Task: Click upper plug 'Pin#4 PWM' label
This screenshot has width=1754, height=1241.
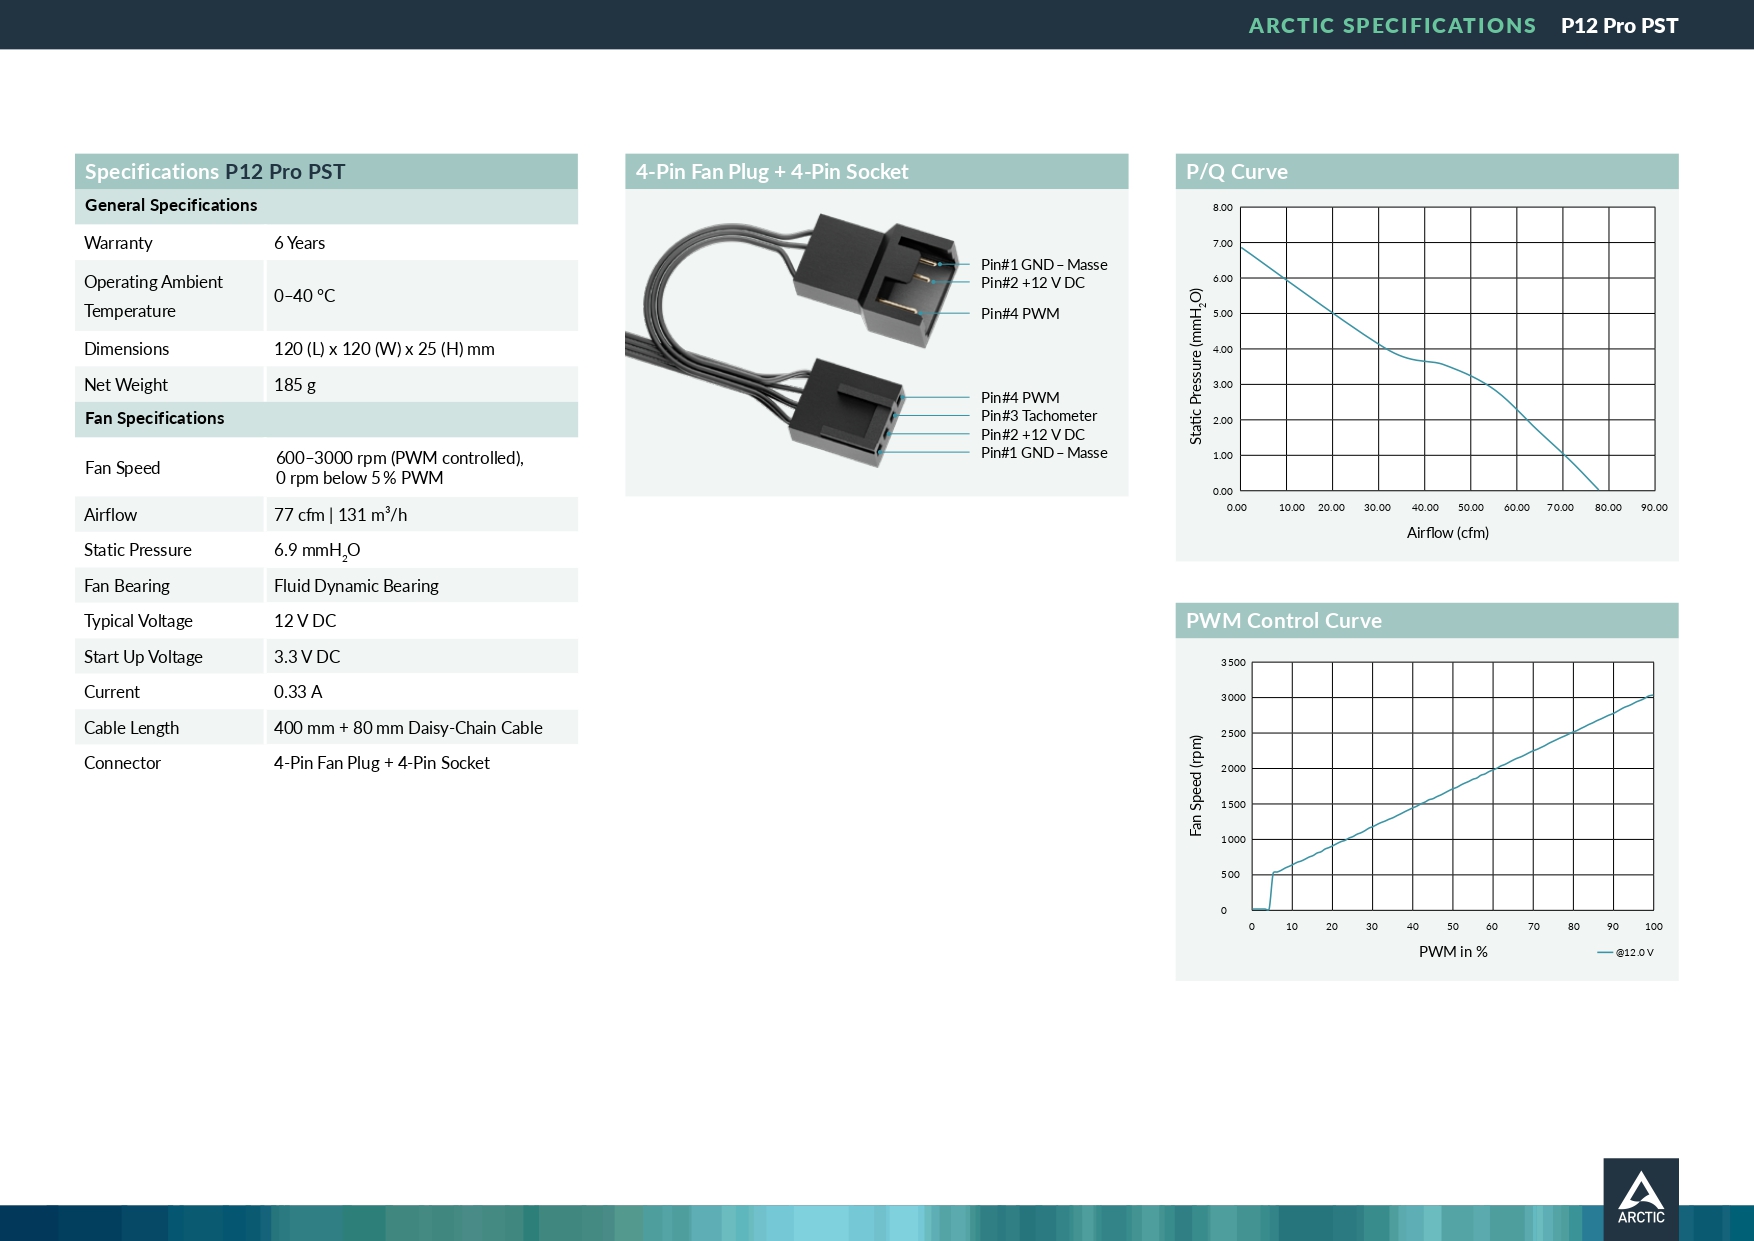Action: coord(1020,314)
